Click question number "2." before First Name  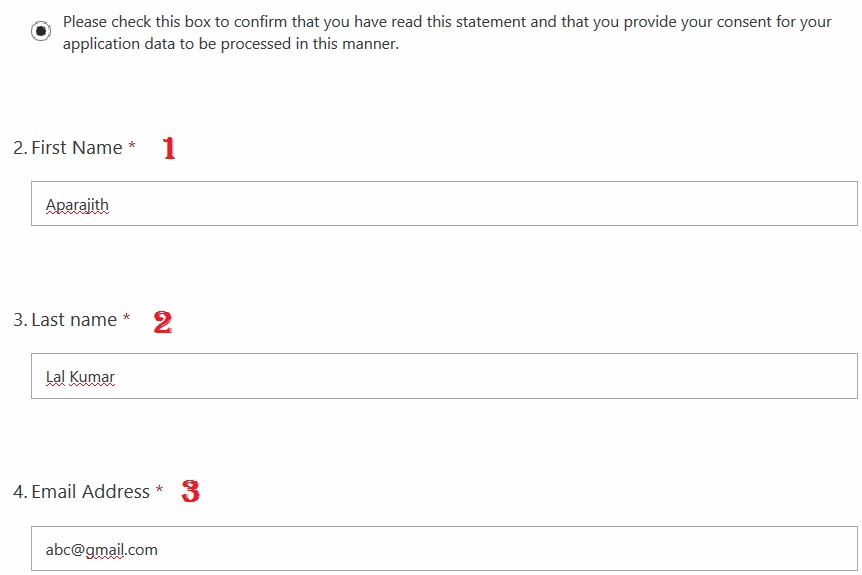[20, 148]
